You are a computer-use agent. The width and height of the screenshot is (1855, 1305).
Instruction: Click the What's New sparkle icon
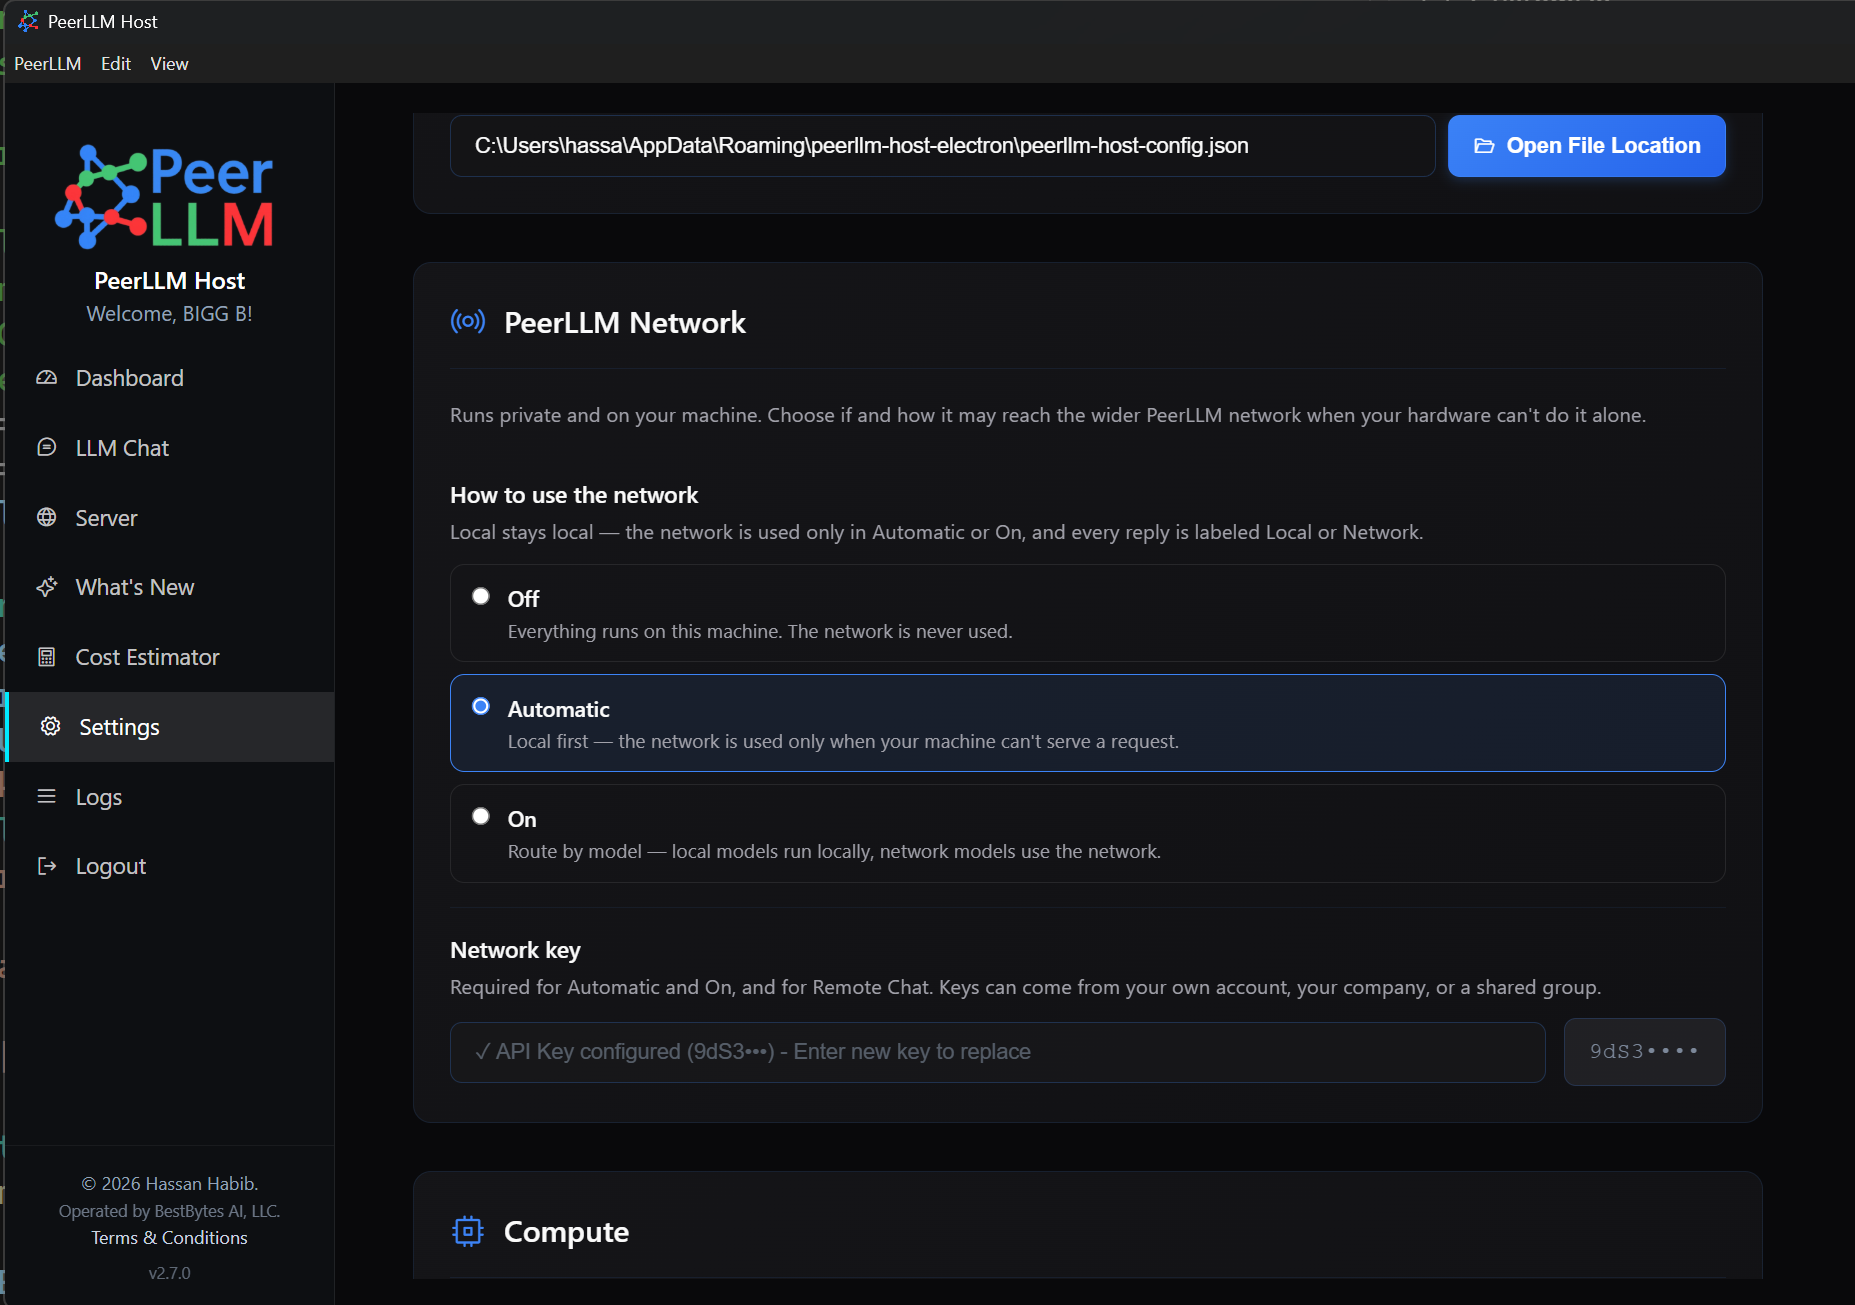[x=46, y=587]
